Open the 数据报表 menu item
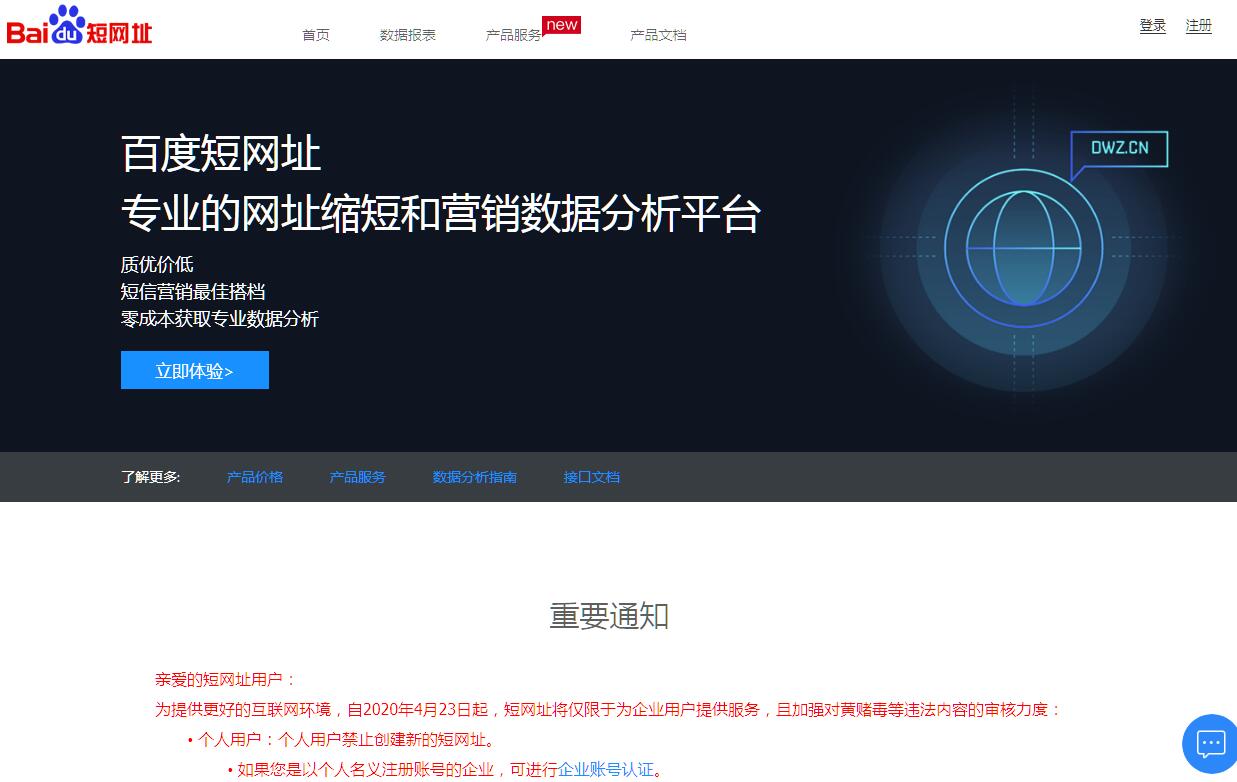Viewport: 1237px width, 782px height. click(x=407, y=35)
